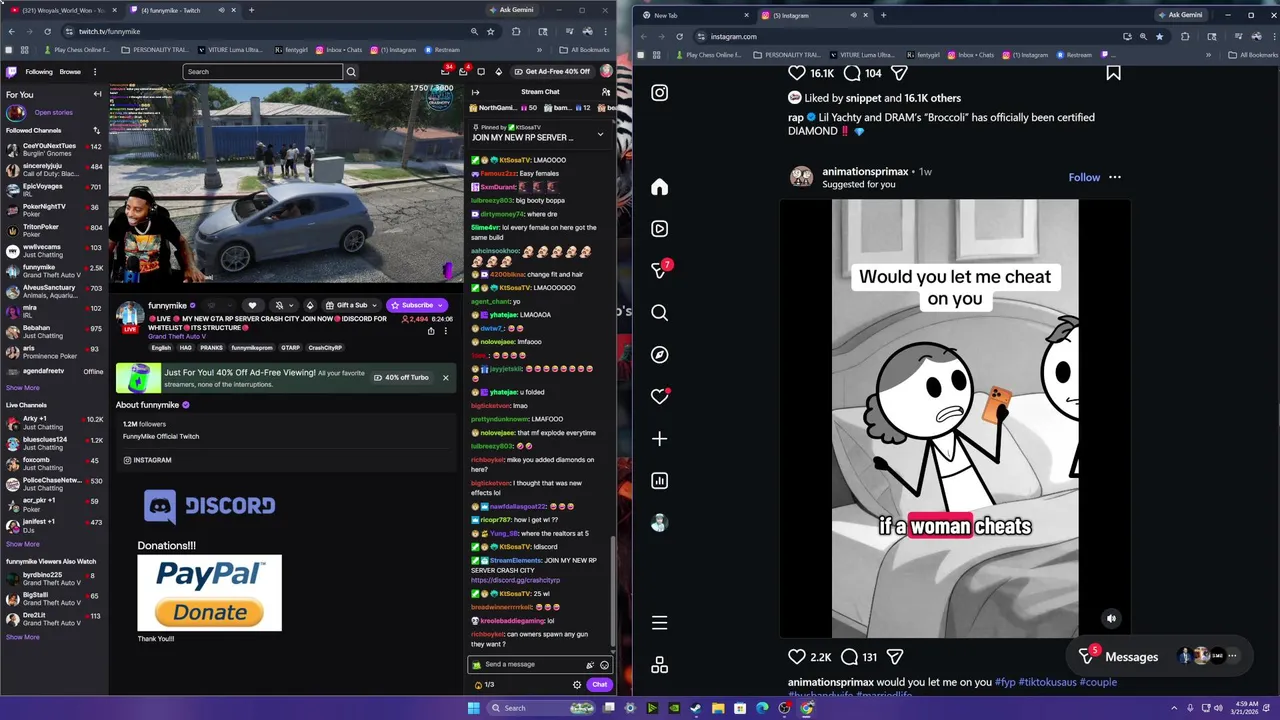Switch to the New Tab browser tab
This screenshot has width=1280, height=720.
[695, 15]
